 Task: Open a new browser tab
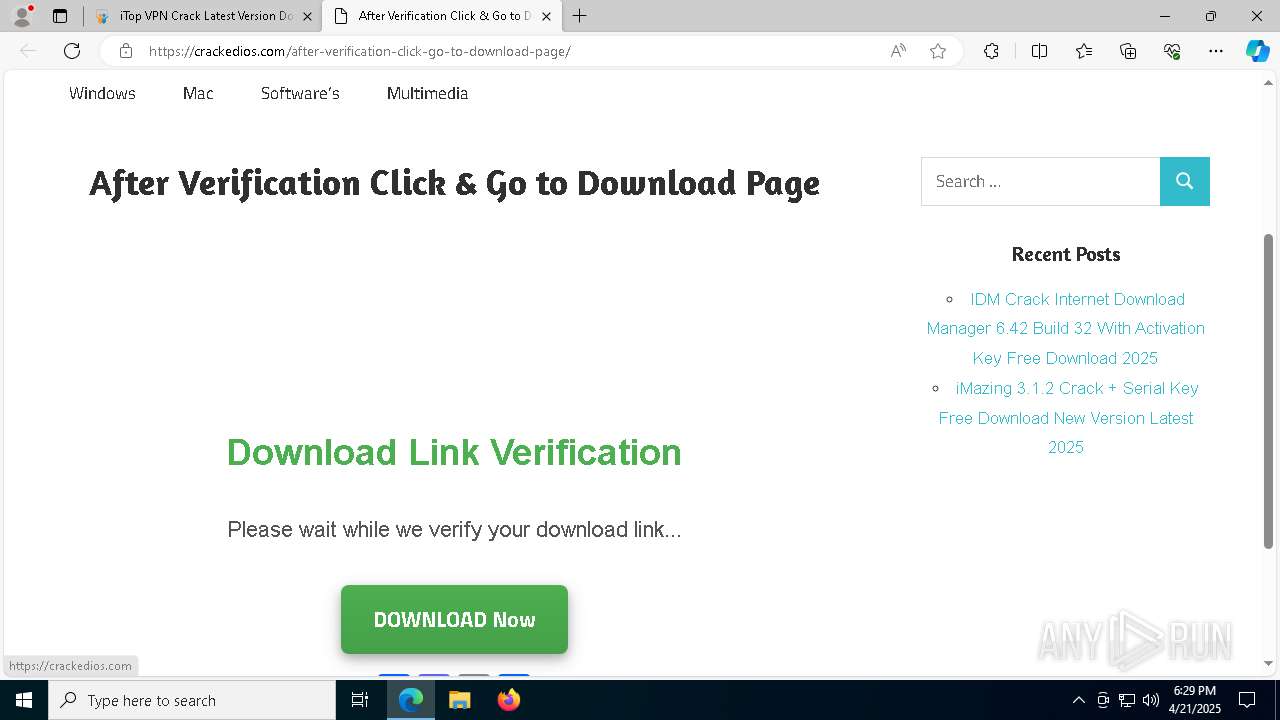point(579,16)
